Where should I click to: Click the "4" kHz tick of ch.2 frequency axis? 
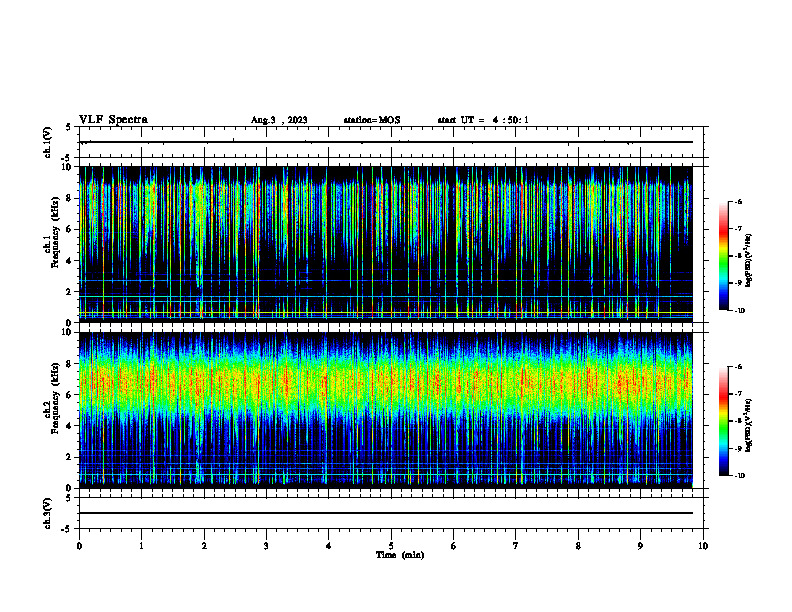pos(69,426)
